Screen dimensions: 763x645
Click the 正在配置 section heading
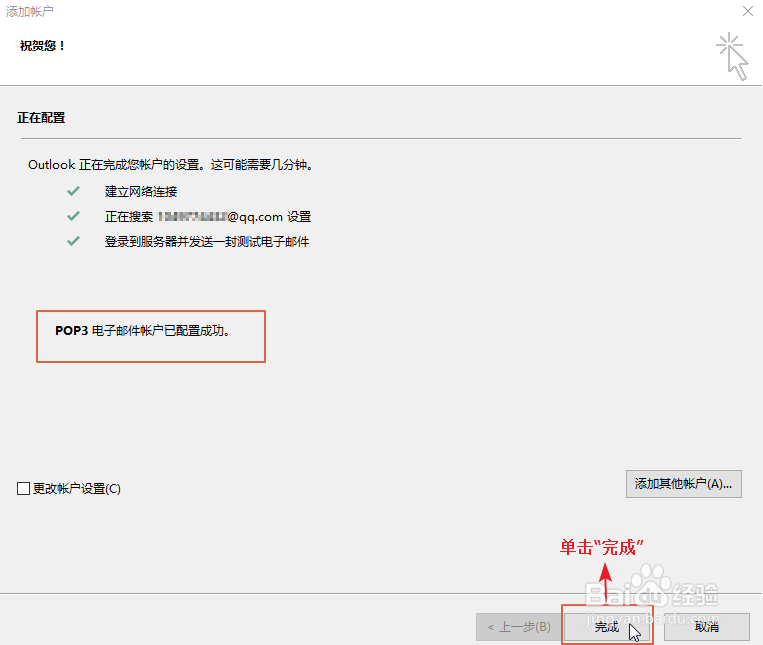(x=41, y=118)
